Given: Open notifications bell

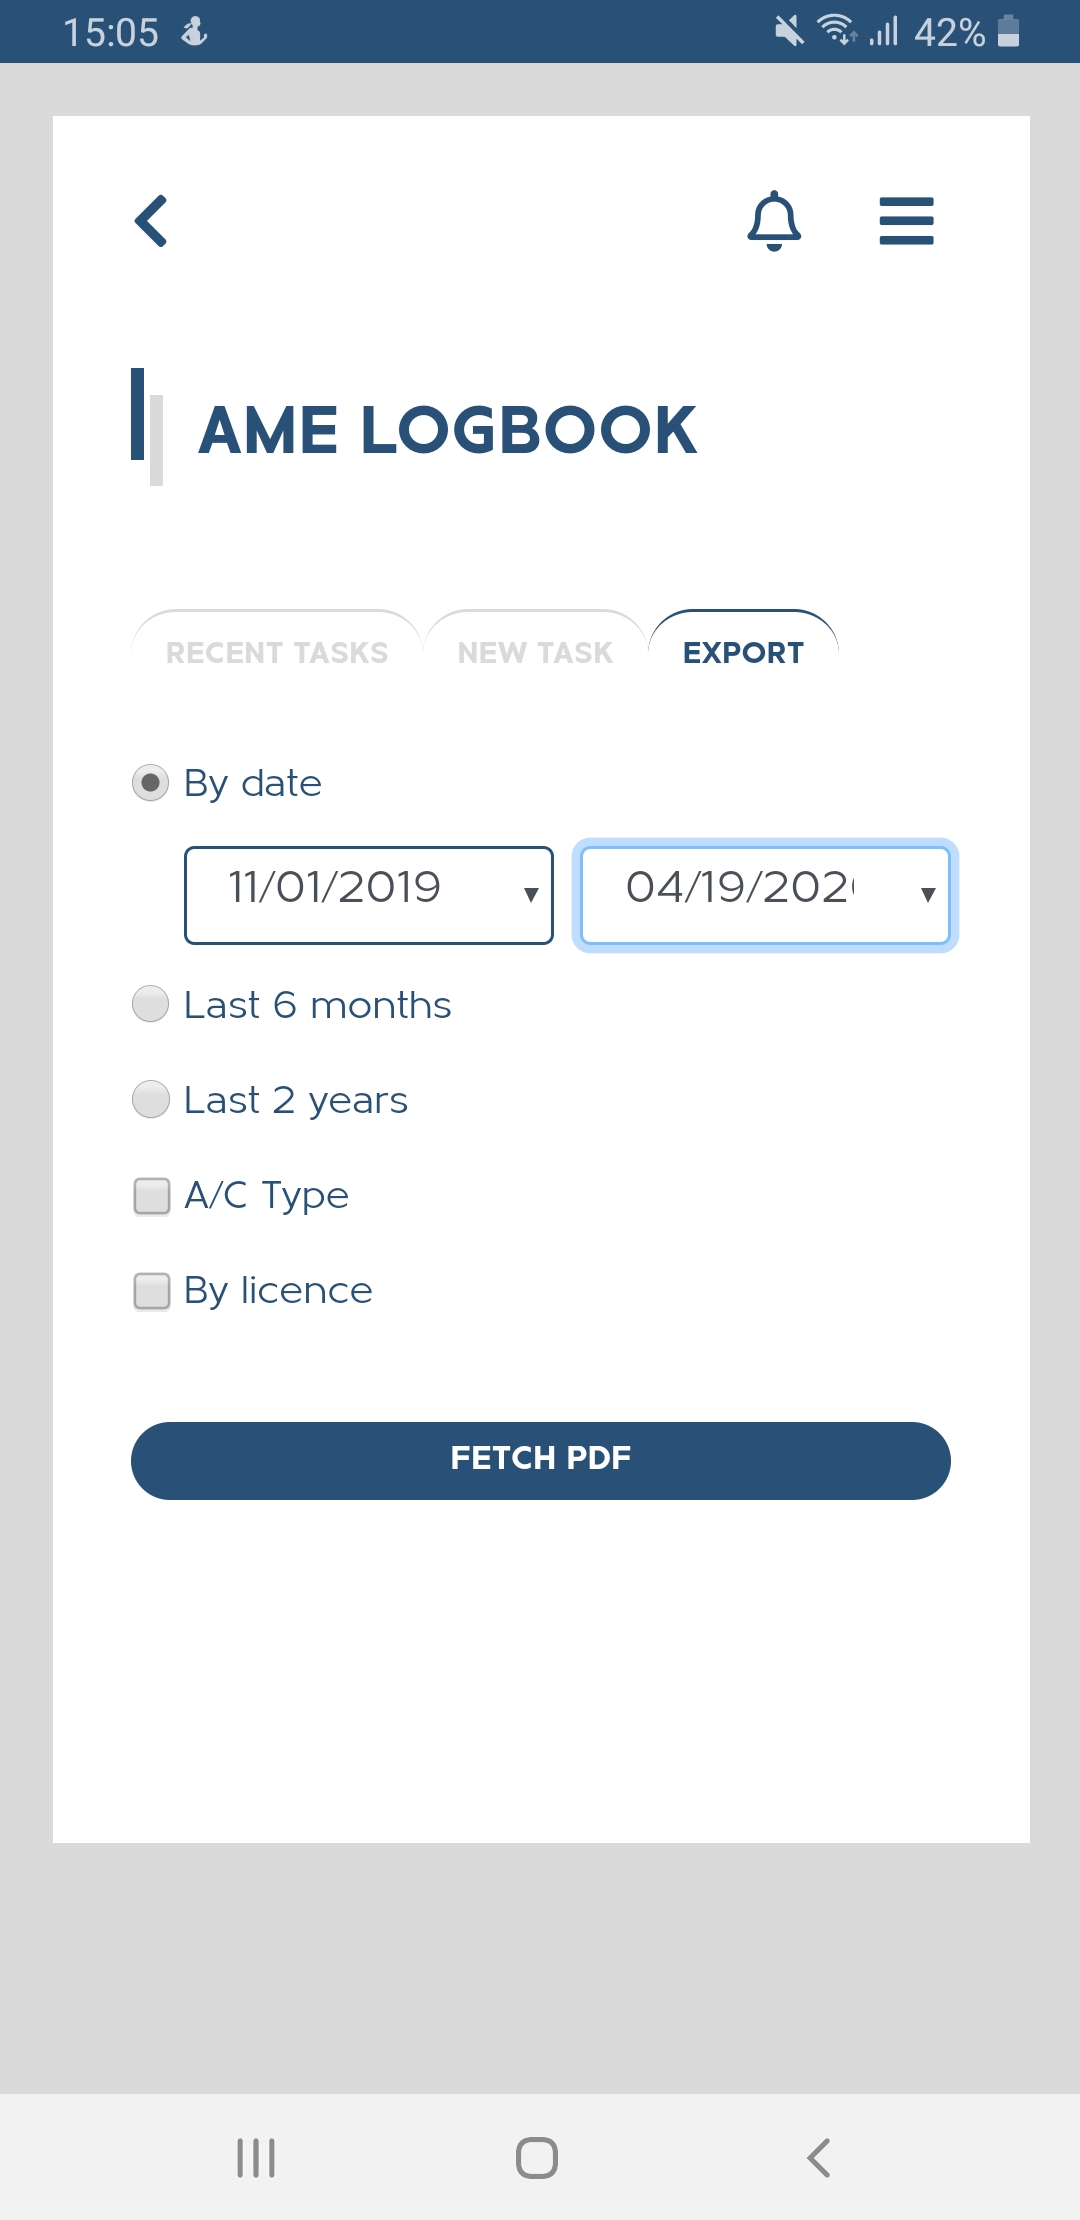Looking at the screenshot, I should point(774,221).
